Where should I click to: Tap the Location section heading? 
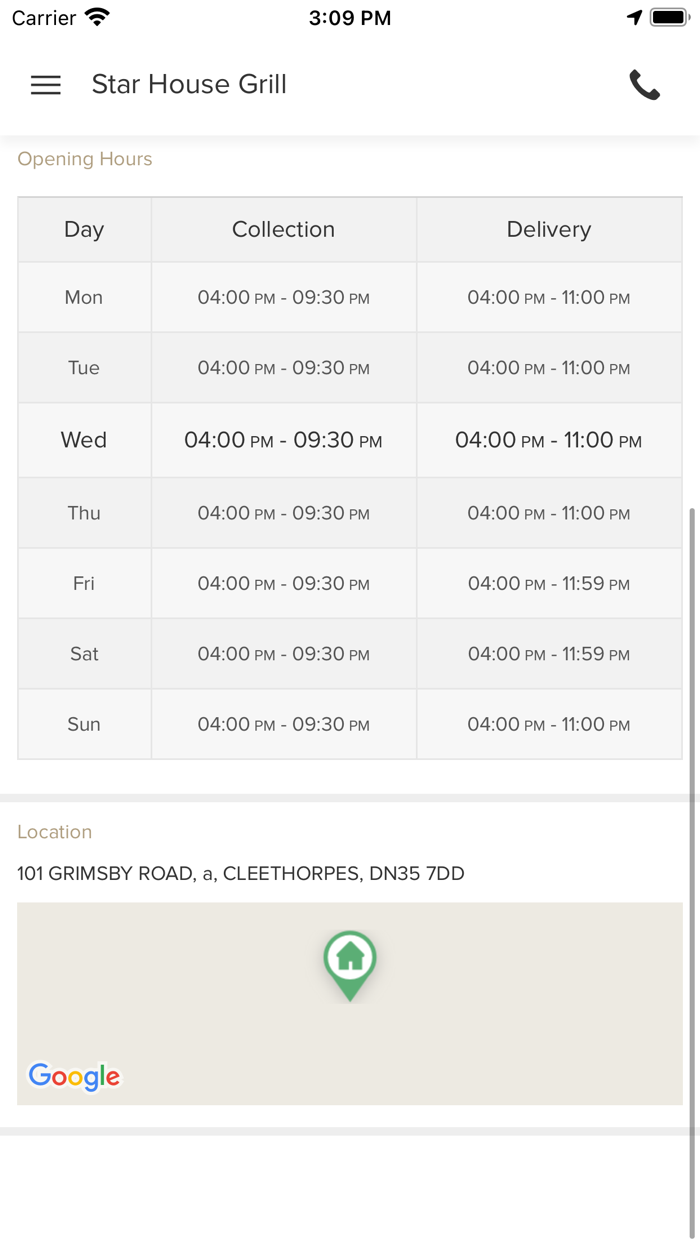pyautogui.click(x=55, y=832)
